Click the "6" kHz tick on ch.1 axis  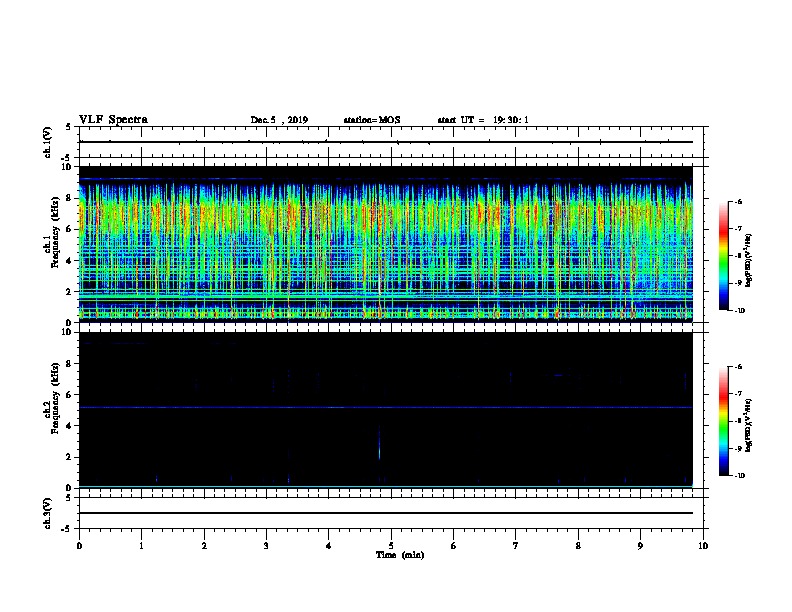point(70,229)
